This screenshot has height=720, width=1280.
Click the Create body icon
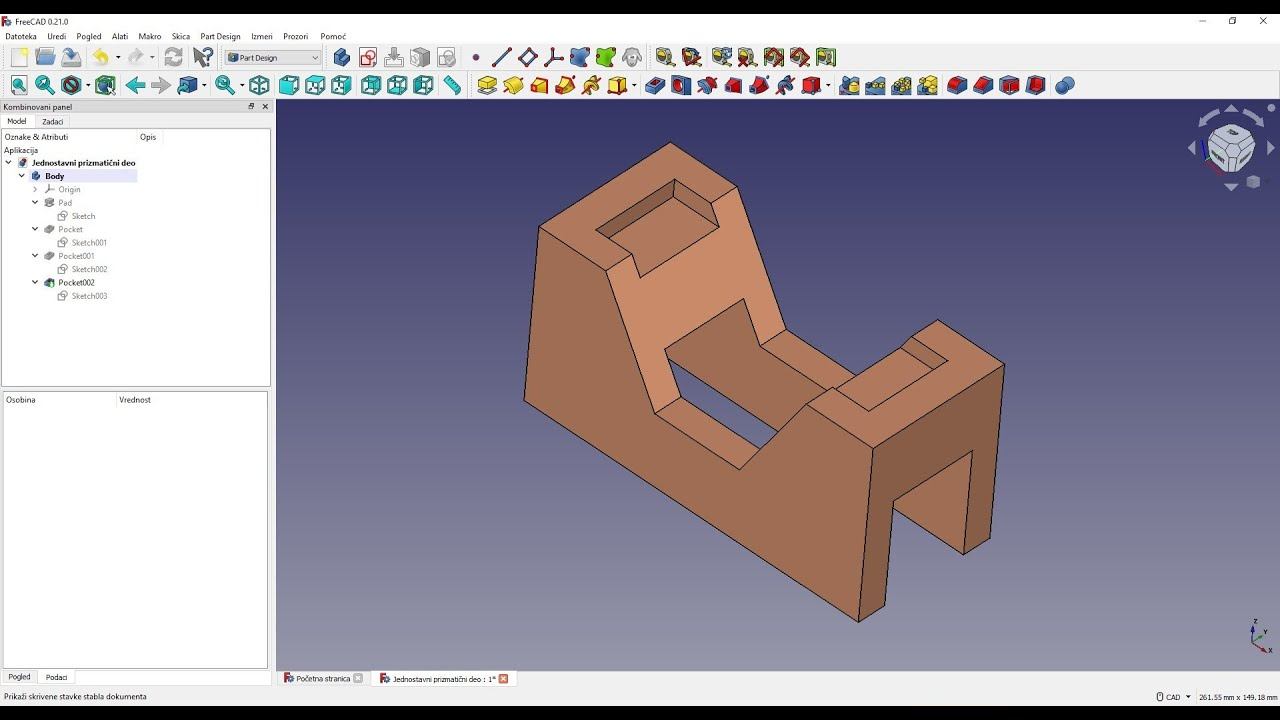342,58
